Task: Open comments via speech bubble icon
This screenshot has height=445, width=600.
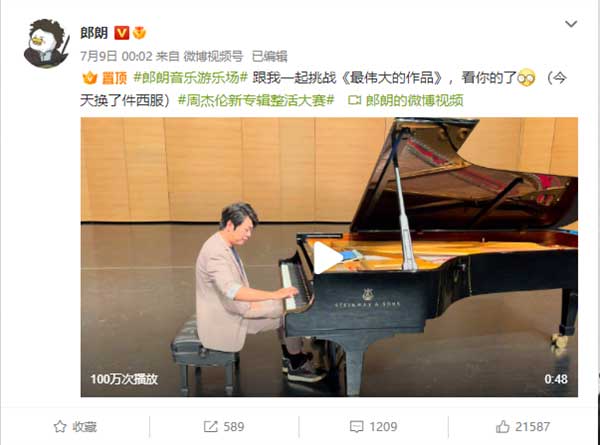Action: 357,427
